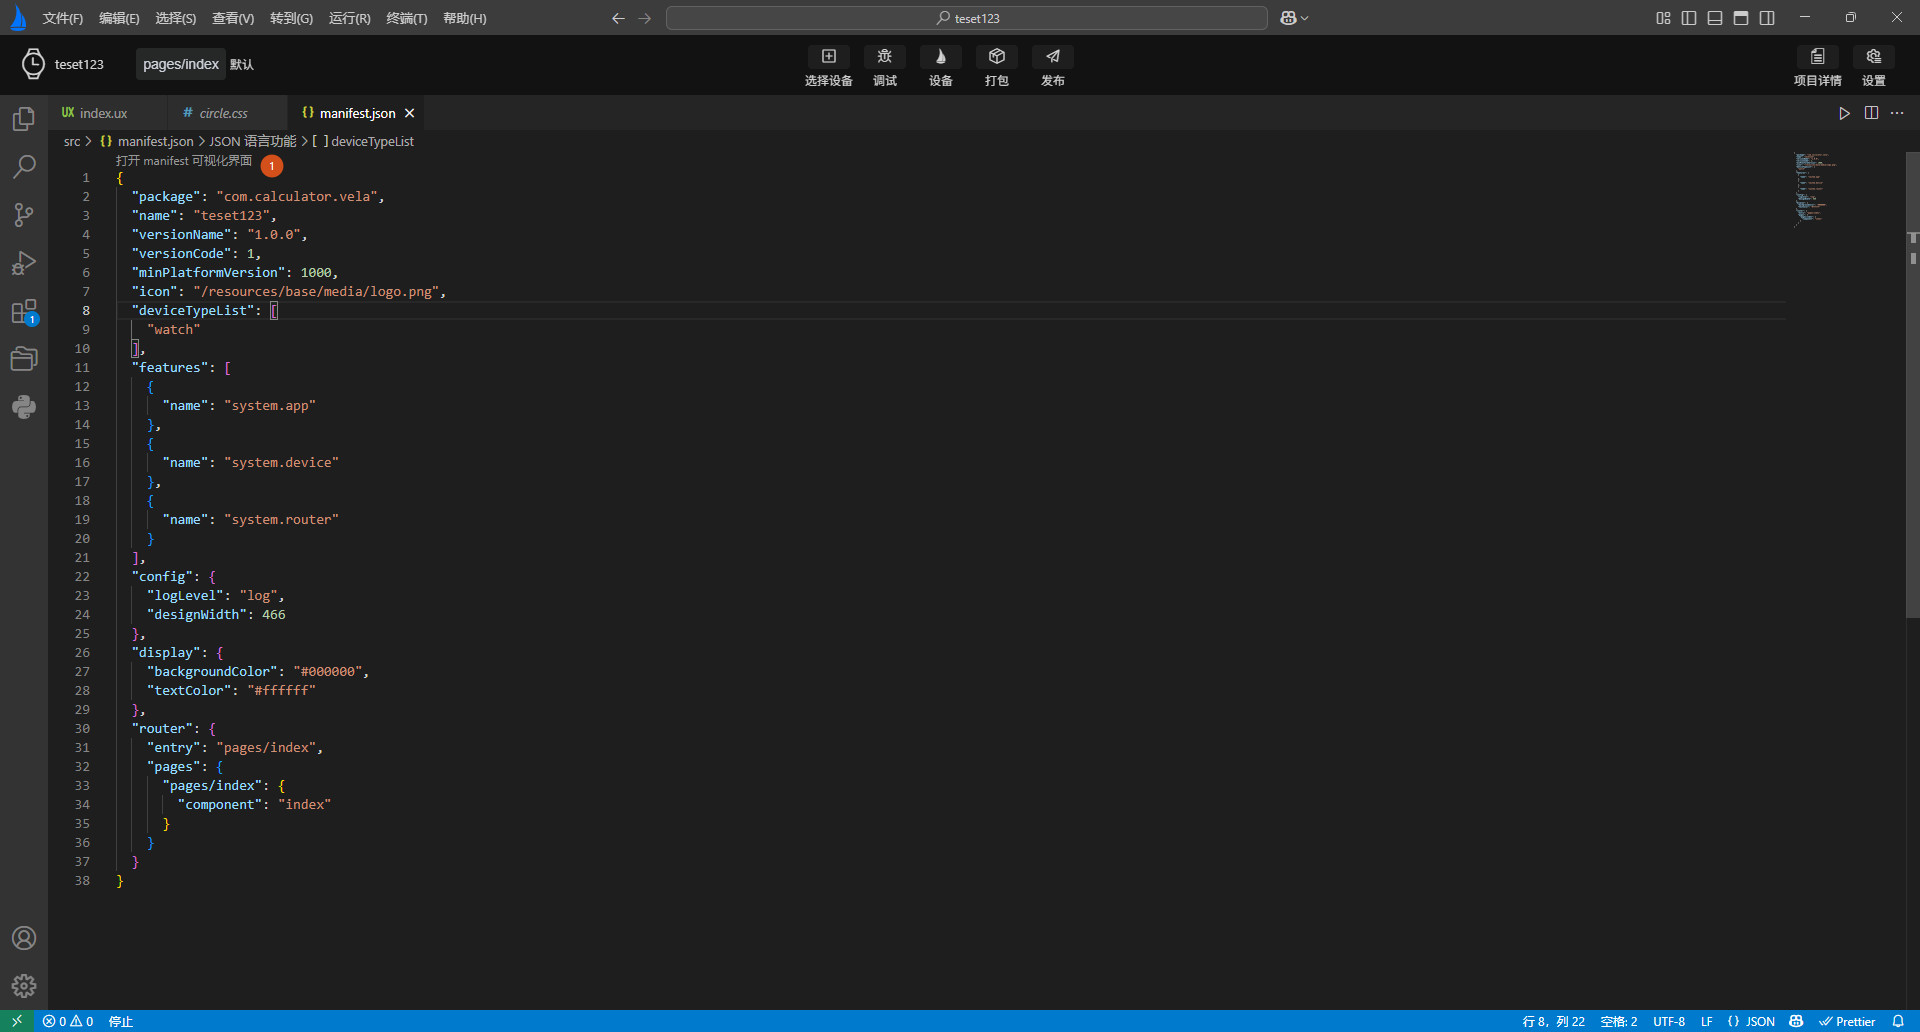Open the Search view in sidebar
The height and width of the screenshot is (1032, 1920).
[24, 167]
